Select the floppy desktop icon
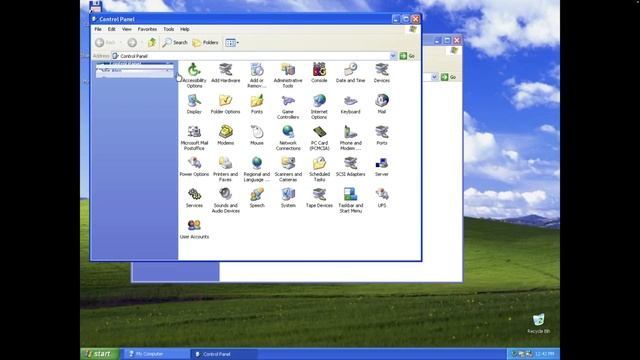This screenshot has width=640, height=360. 95,6
